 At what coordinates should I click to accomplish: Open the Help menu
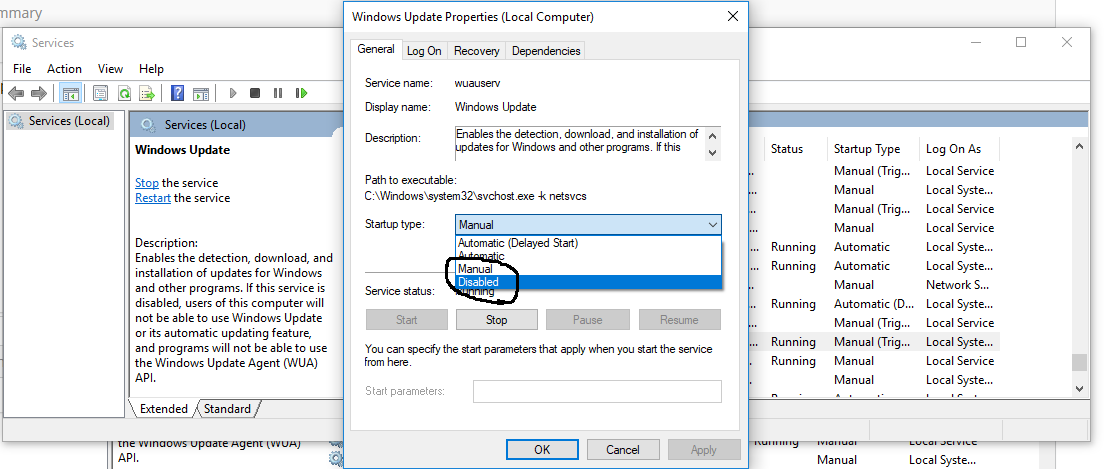(x=151, y=69)
